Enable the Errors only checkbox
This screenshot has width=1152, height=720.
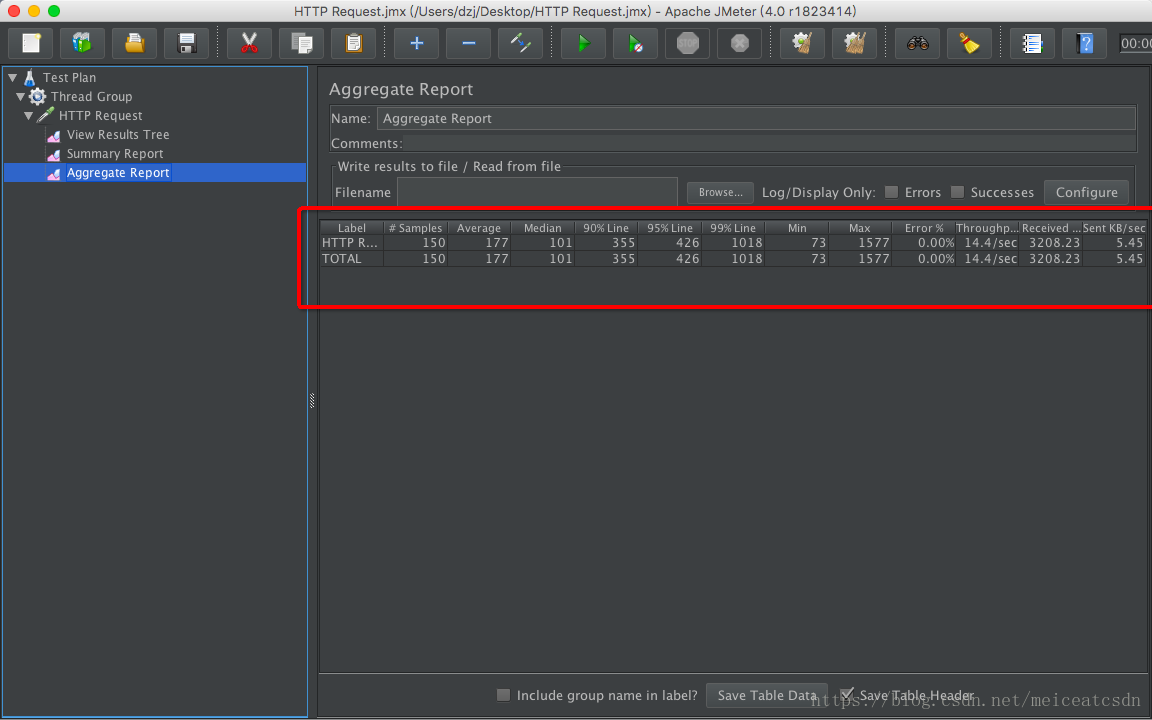coord(891,192)
